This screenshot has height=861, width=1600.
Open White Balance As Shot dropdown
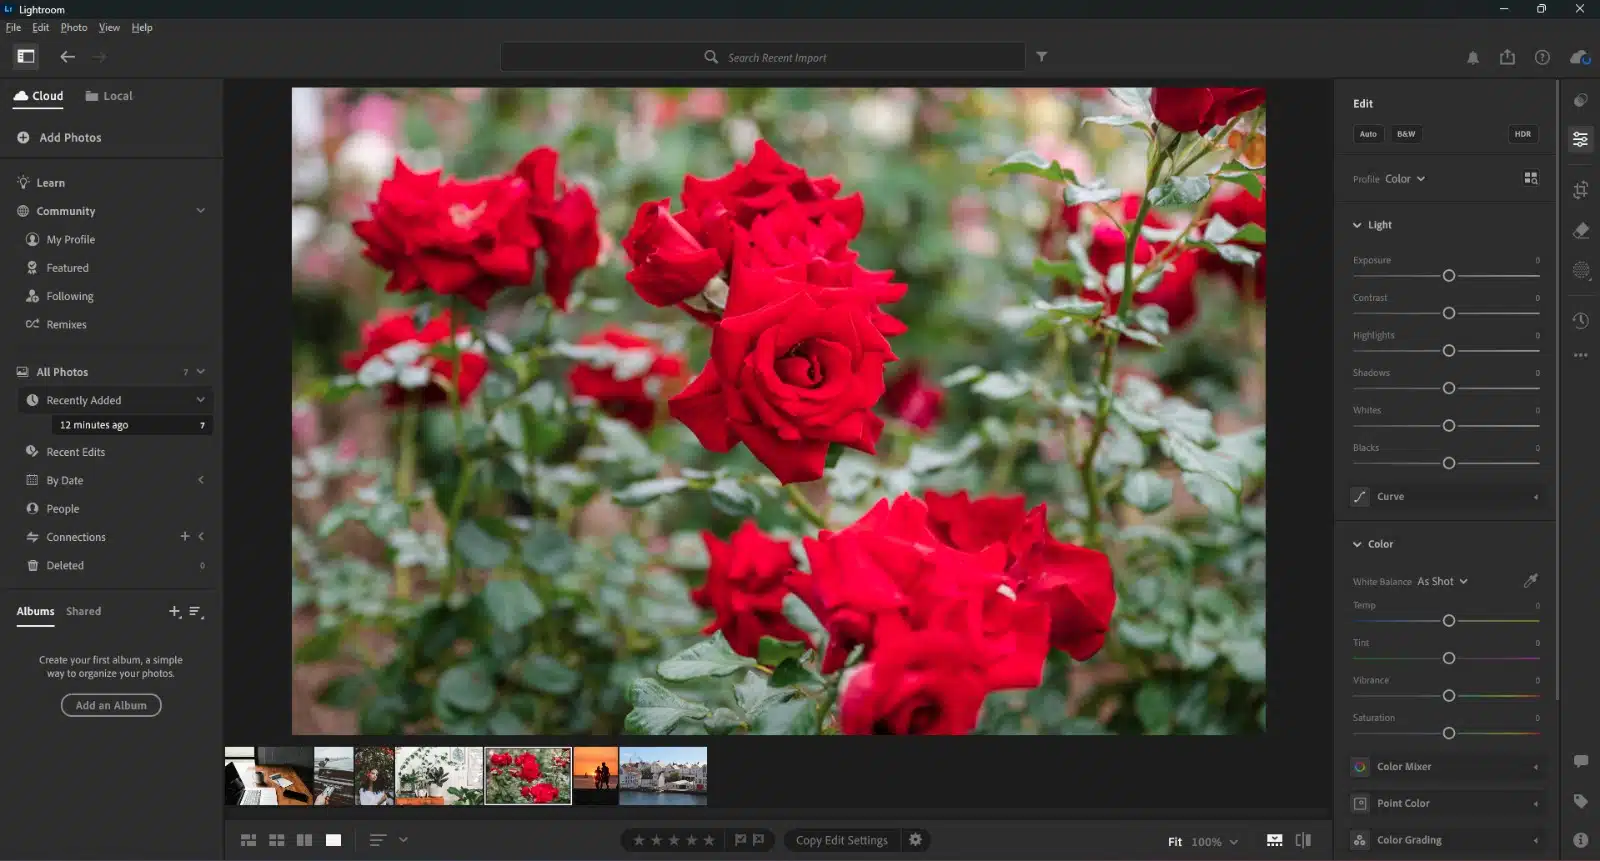click(x=1441, y=581)
